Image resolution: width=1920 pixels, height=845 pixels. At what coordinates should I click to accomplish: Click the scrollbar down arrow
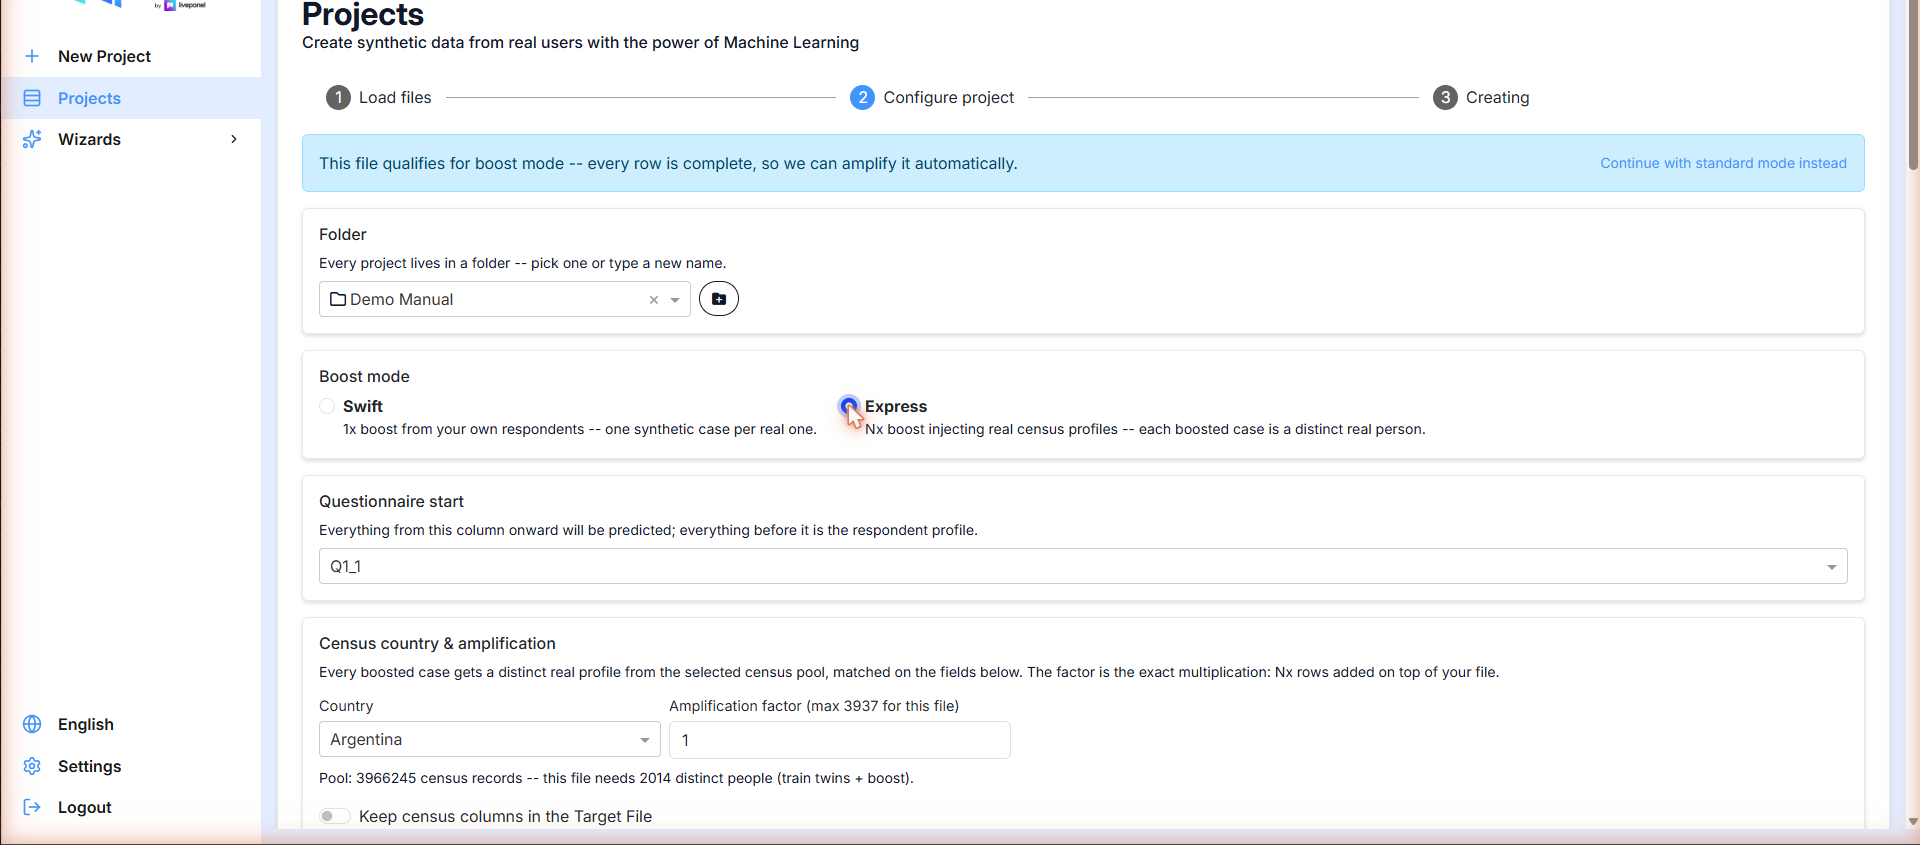pyautogui.click(x=1913, y=821)
